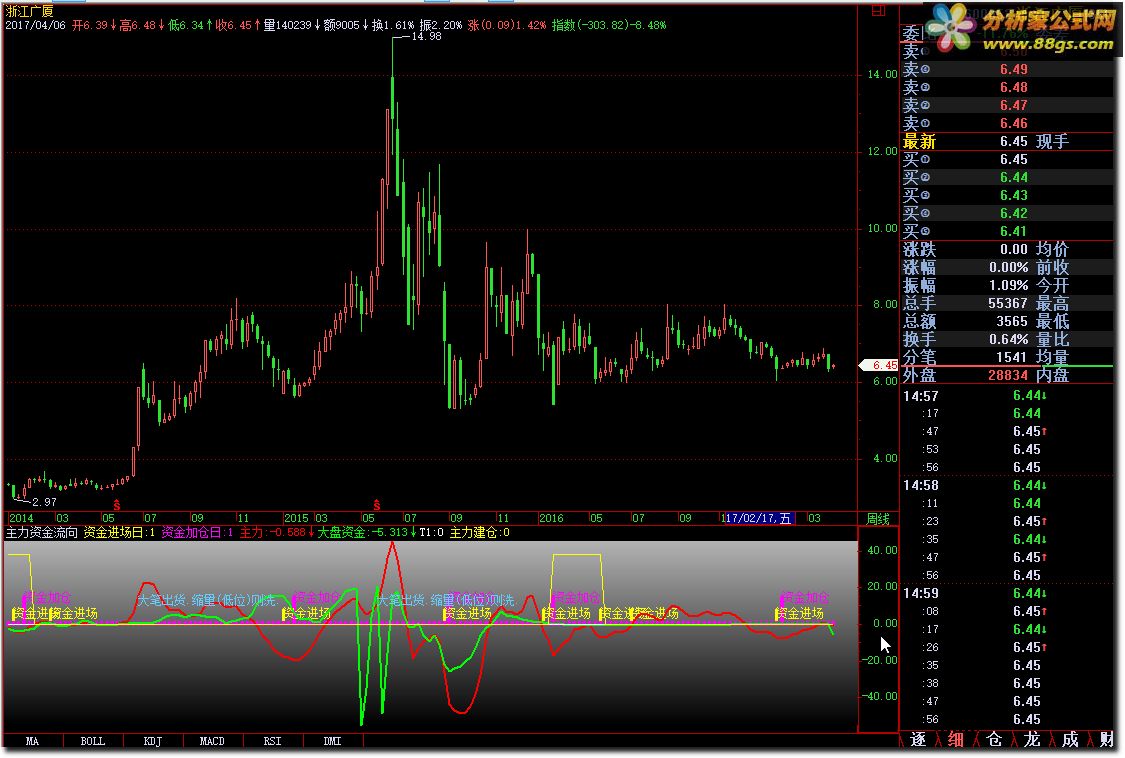
Task: Click the 14:57 tick time entry
Action: (x=921, y=396)
